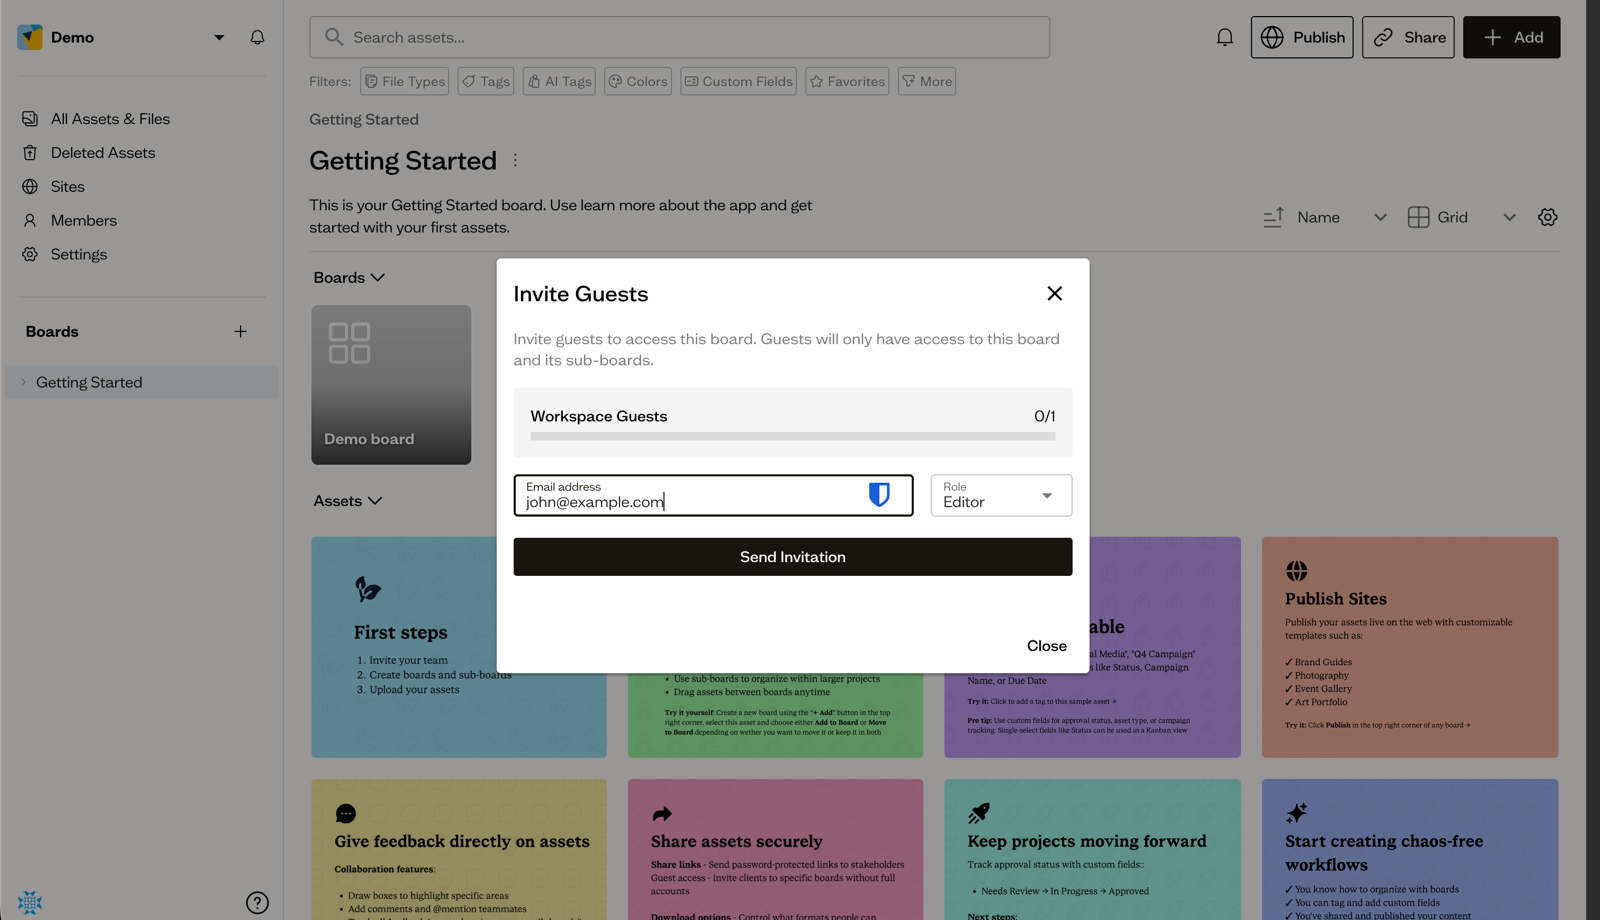This screenshot has width=1600, height=920.
Task: Click the Sites globe icon
Action: click(30, 187)
